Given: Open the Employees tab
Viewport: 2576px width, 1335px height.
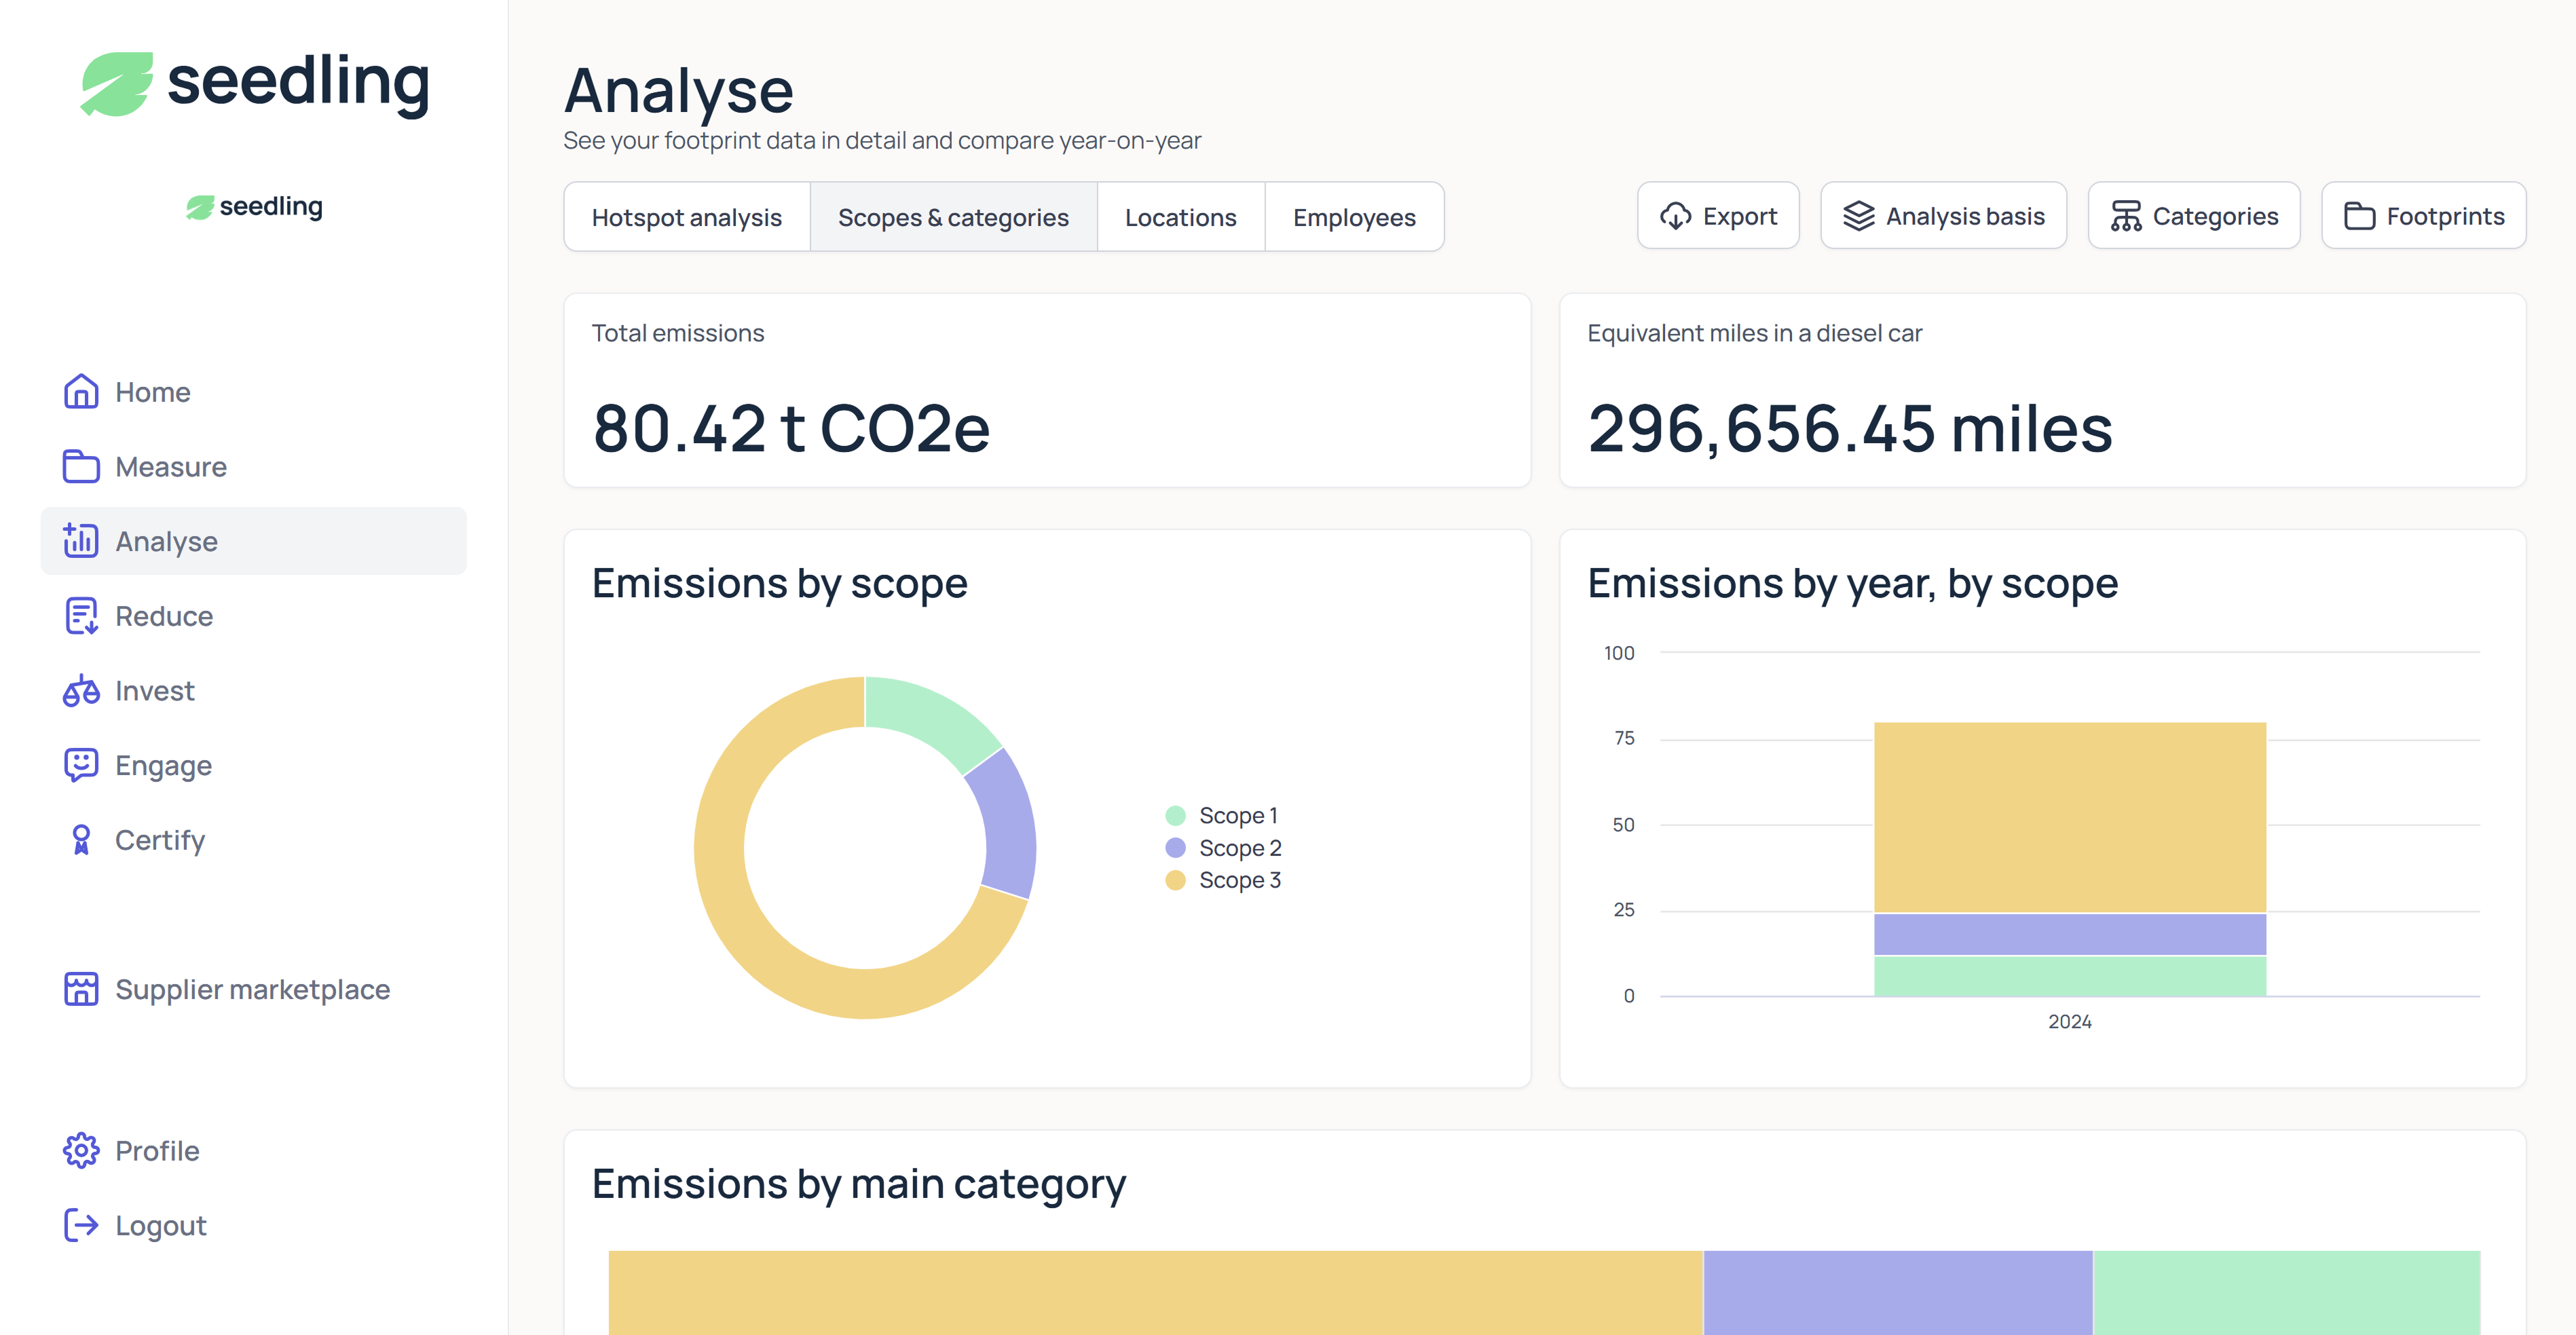Looking at the screenshot, I should pyautogui.click(x=1353, y=217).
